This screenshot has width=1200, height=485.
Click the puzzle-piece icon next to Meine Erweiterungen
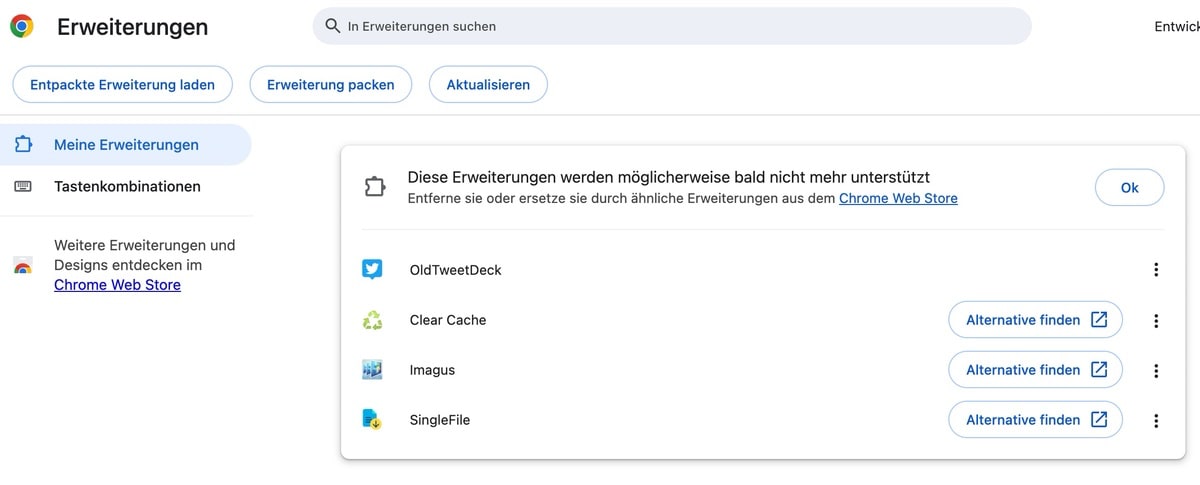coord(23,145)
